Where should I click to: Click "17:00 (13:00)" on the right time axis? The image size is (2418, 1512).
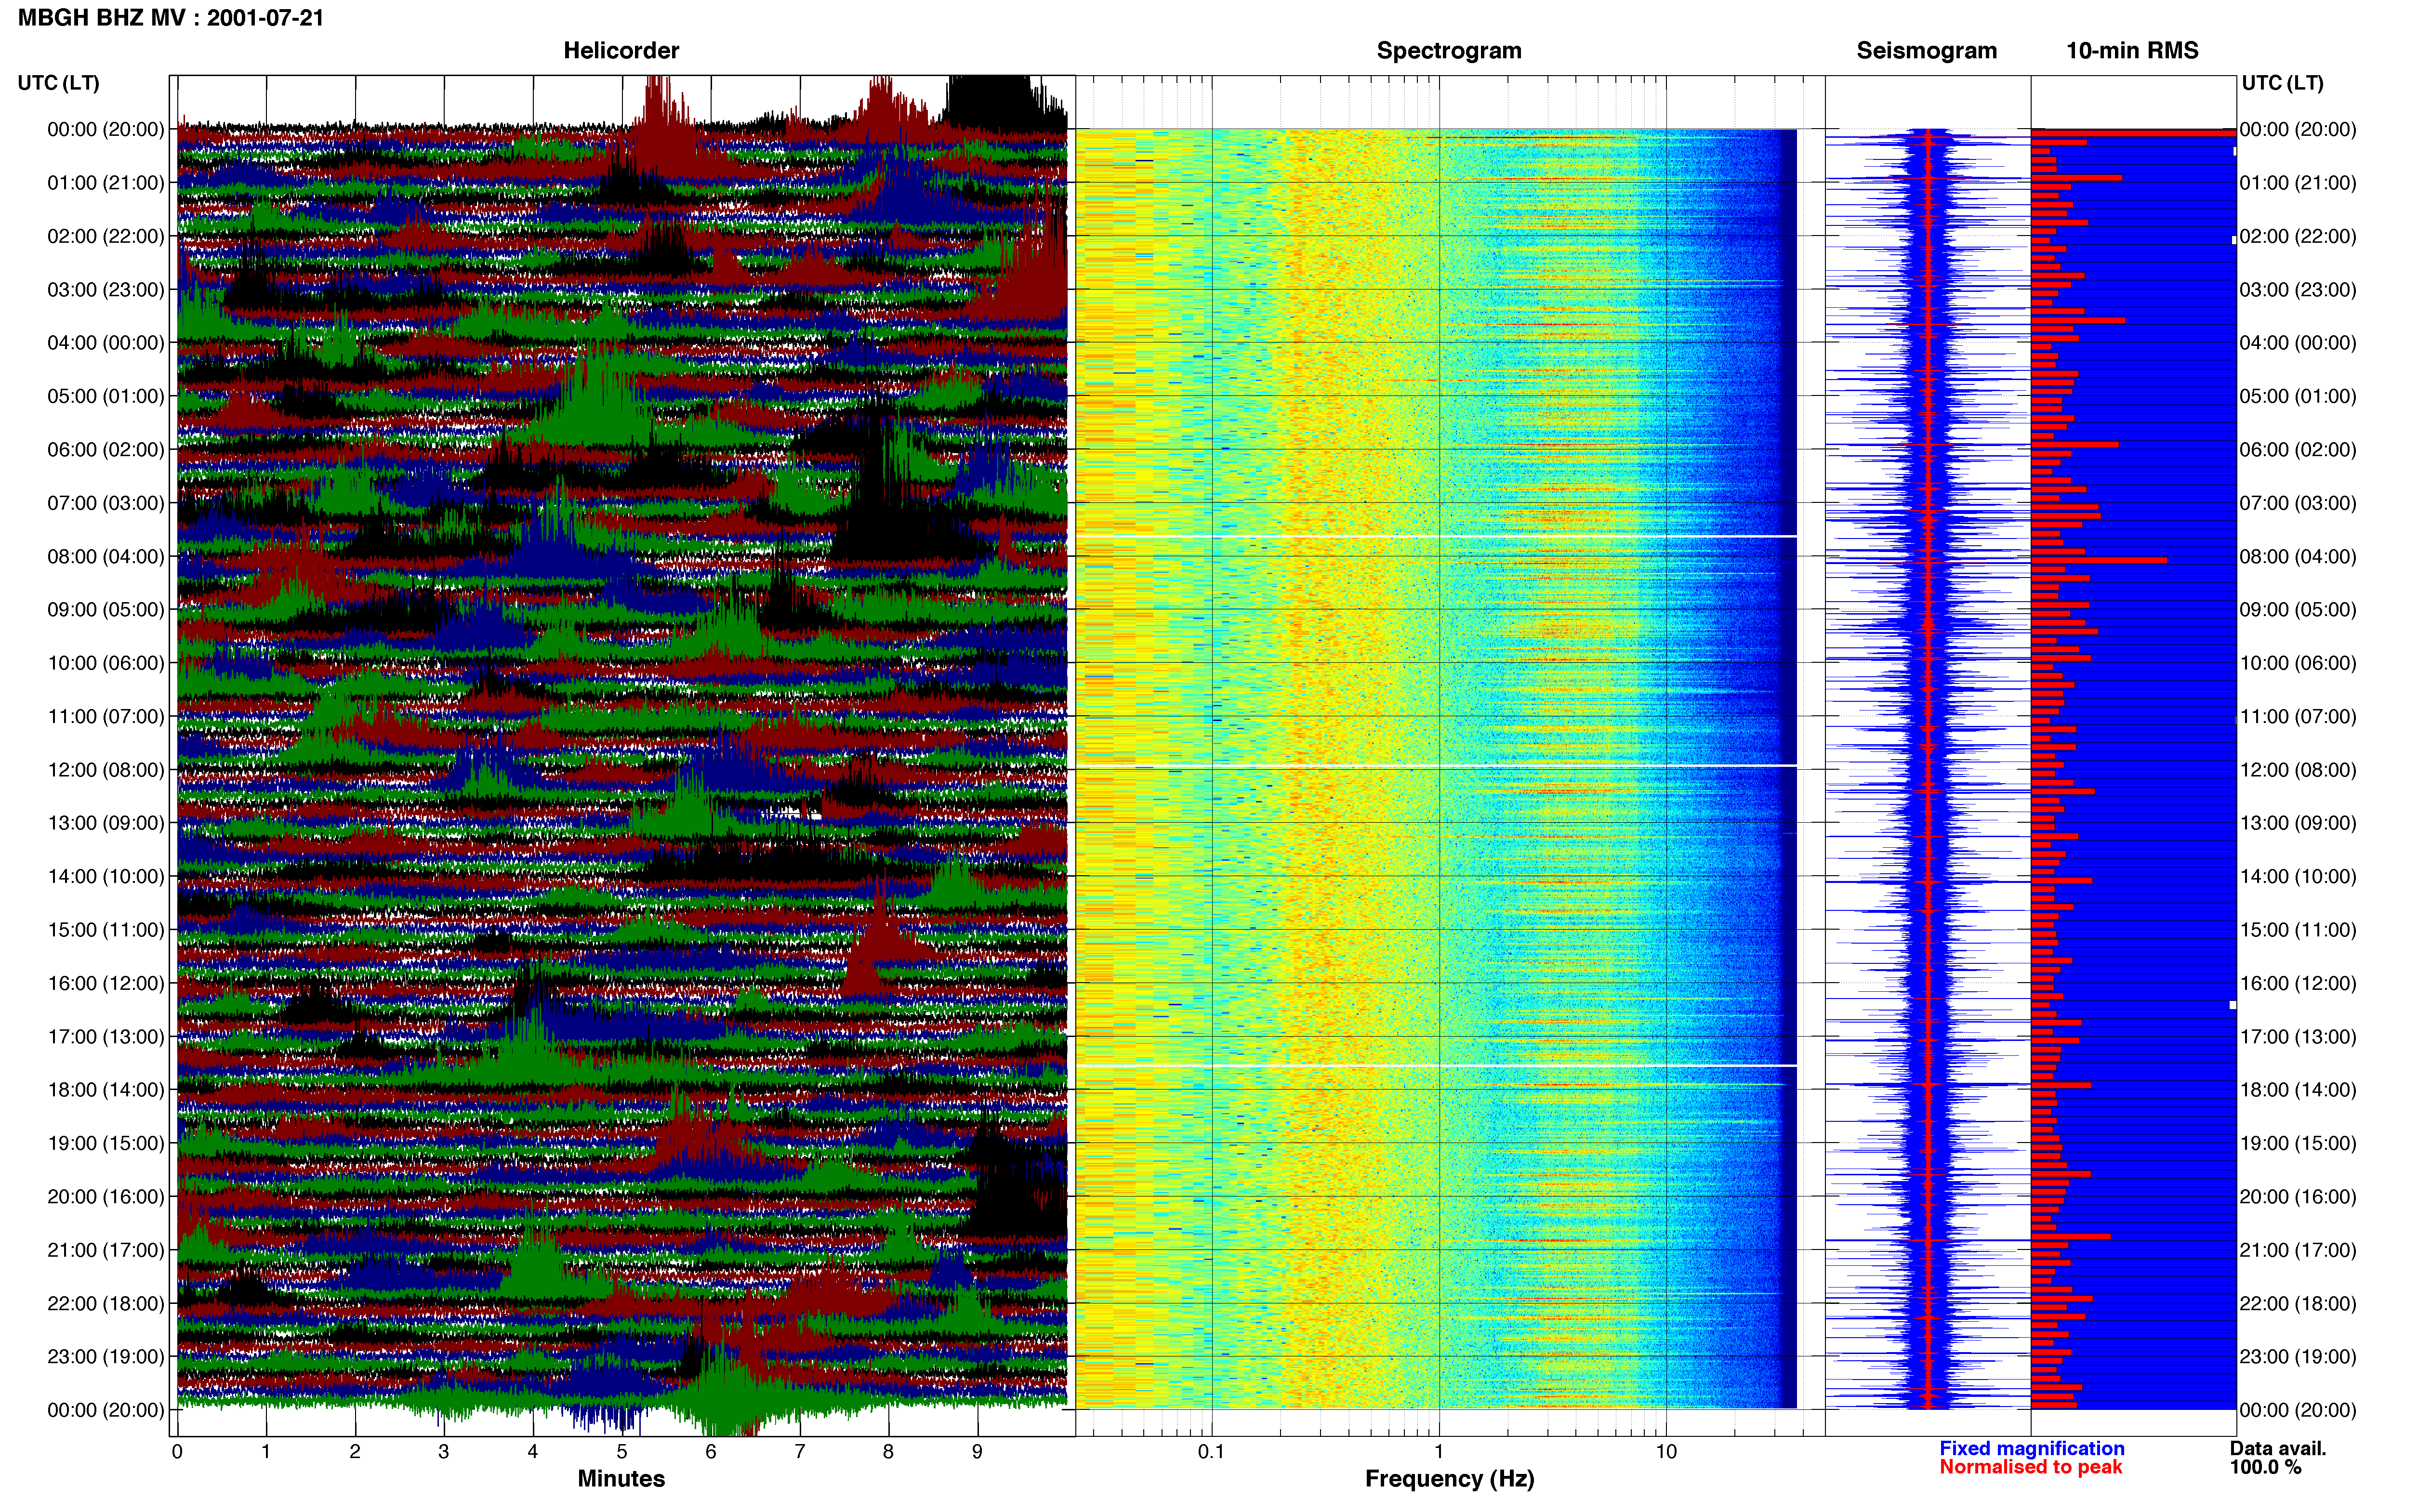pyautogui.click(x=2298, y=1037)
